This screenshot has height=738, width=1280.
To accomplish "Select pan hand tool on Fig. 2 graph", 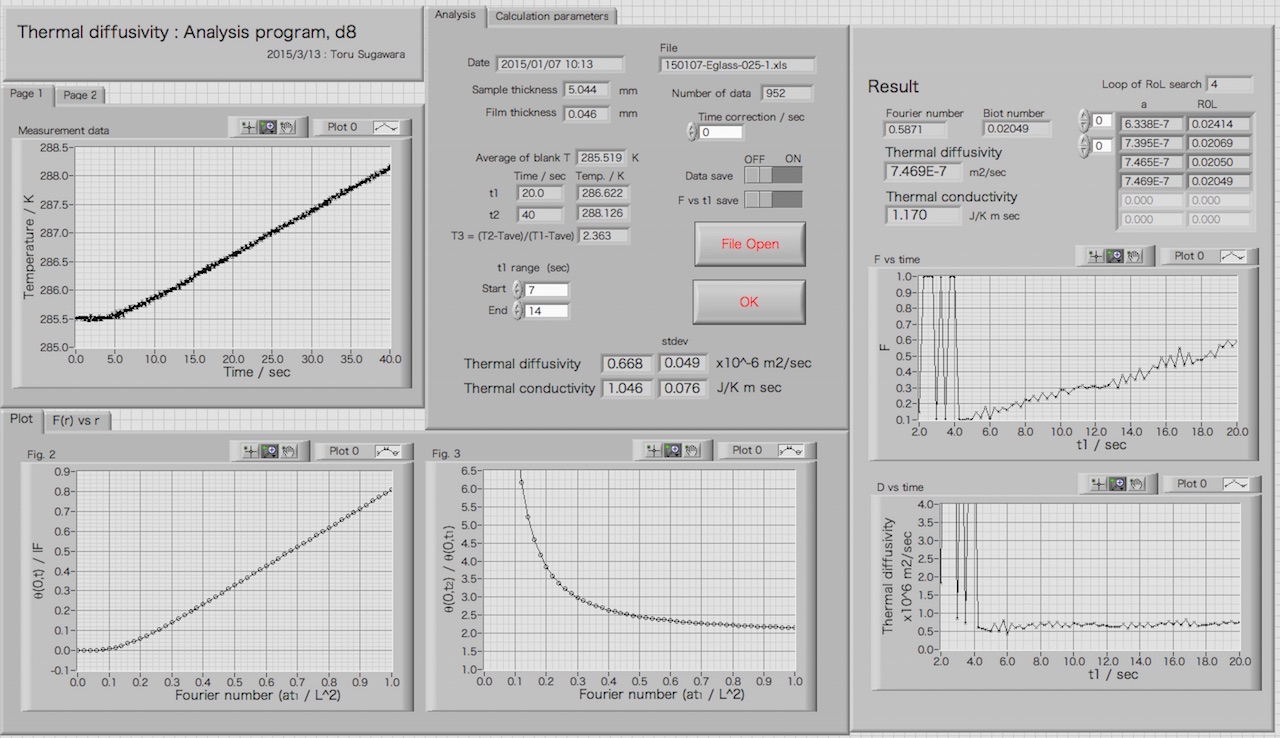I will [288, 451].
